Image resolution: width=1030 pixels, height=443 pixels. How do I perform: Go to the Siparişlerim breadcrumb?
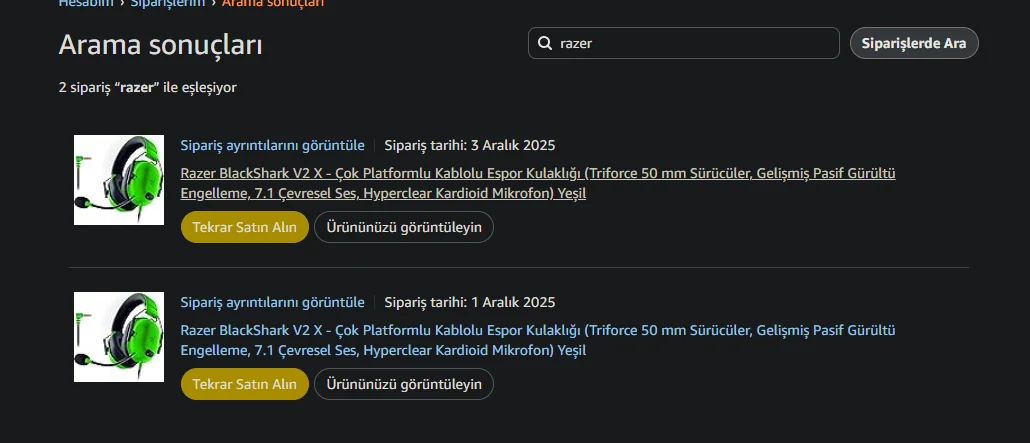(x=168, y=3)
